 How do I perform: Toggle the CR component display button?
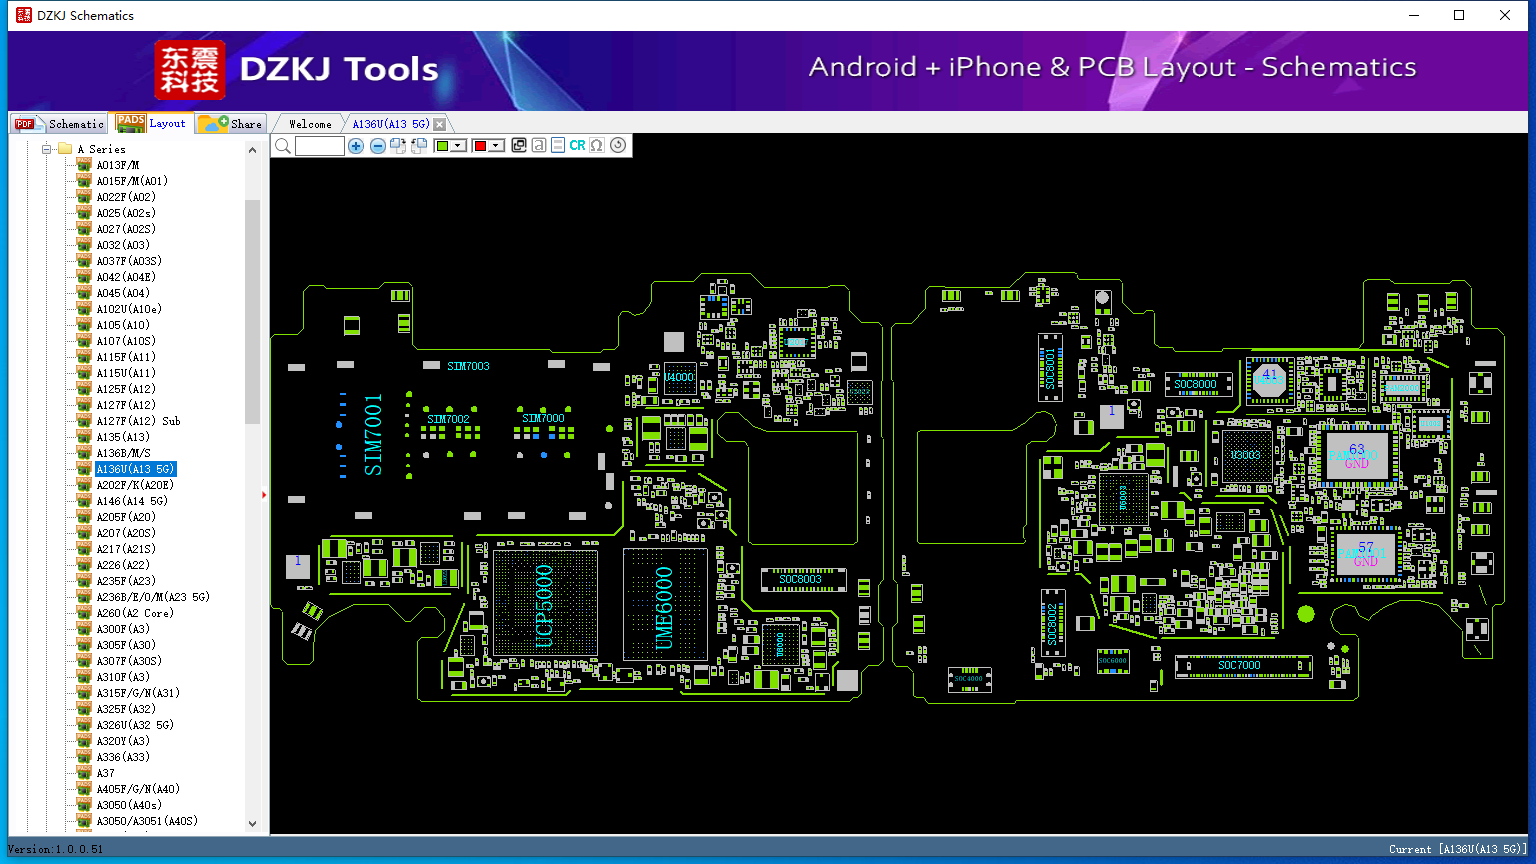(x=577, y=146)
